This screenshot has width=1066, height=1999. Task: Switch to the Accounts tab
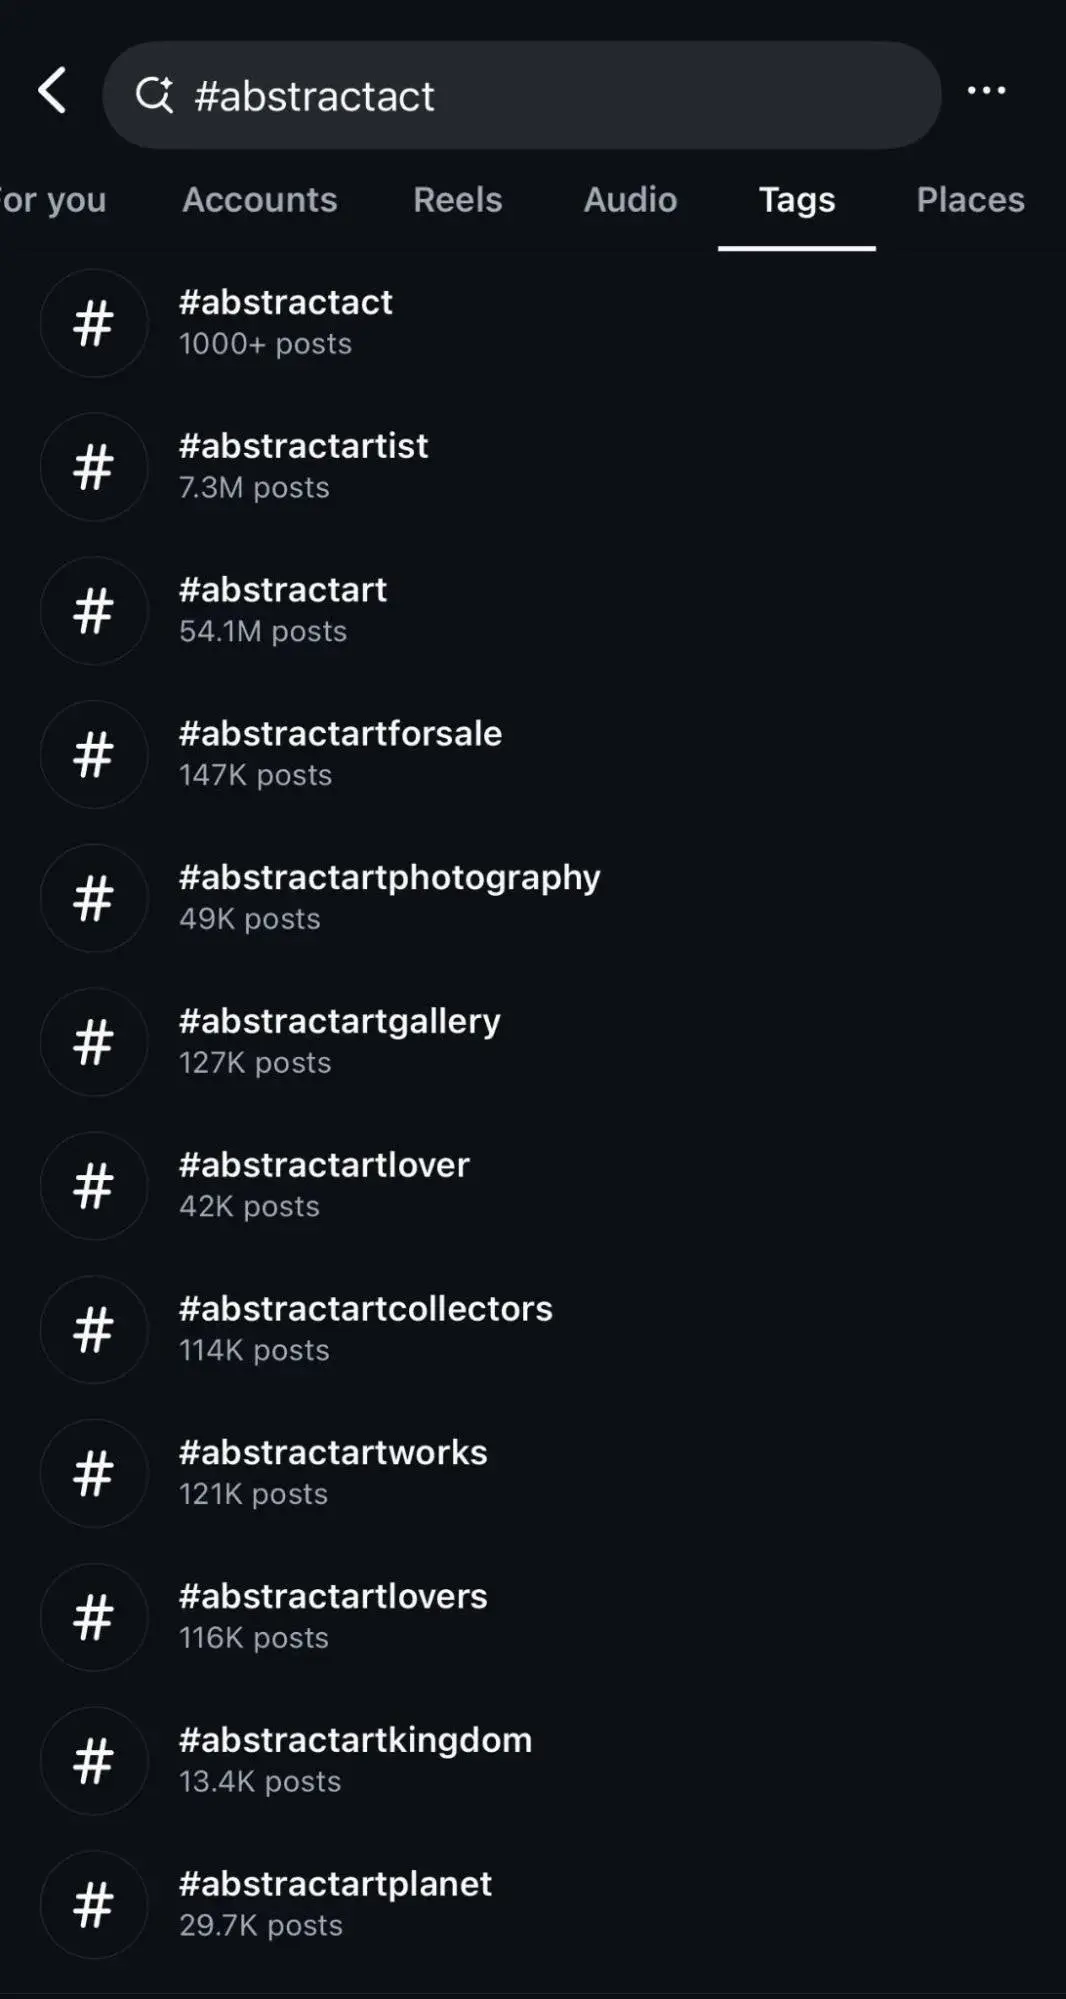tap(259, 200)
